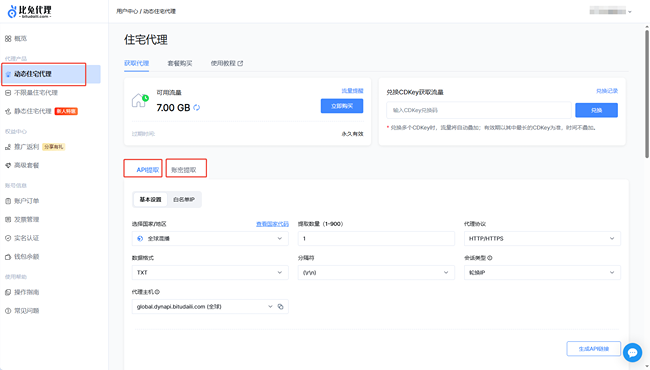The width and height of the screenshot is (650, 370).
Task: Open the chat support bubble
Action: [x=633, y=352]
